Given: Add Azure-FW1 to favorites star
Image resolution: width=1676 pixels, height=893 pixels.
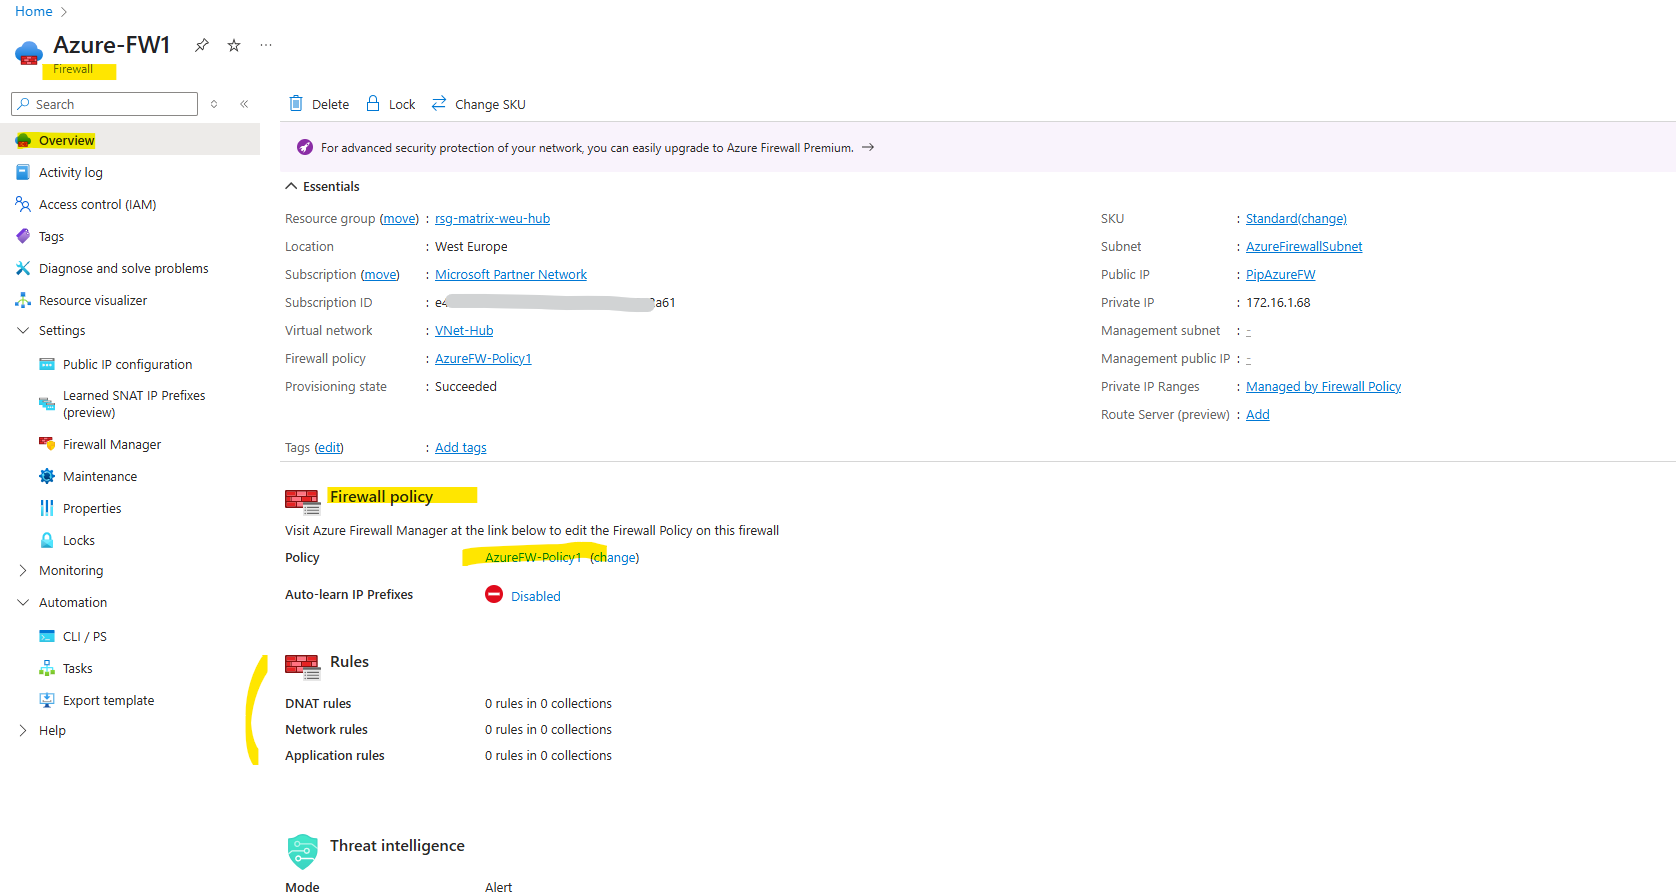Looking at the screenshot, I should coord(234,45).
